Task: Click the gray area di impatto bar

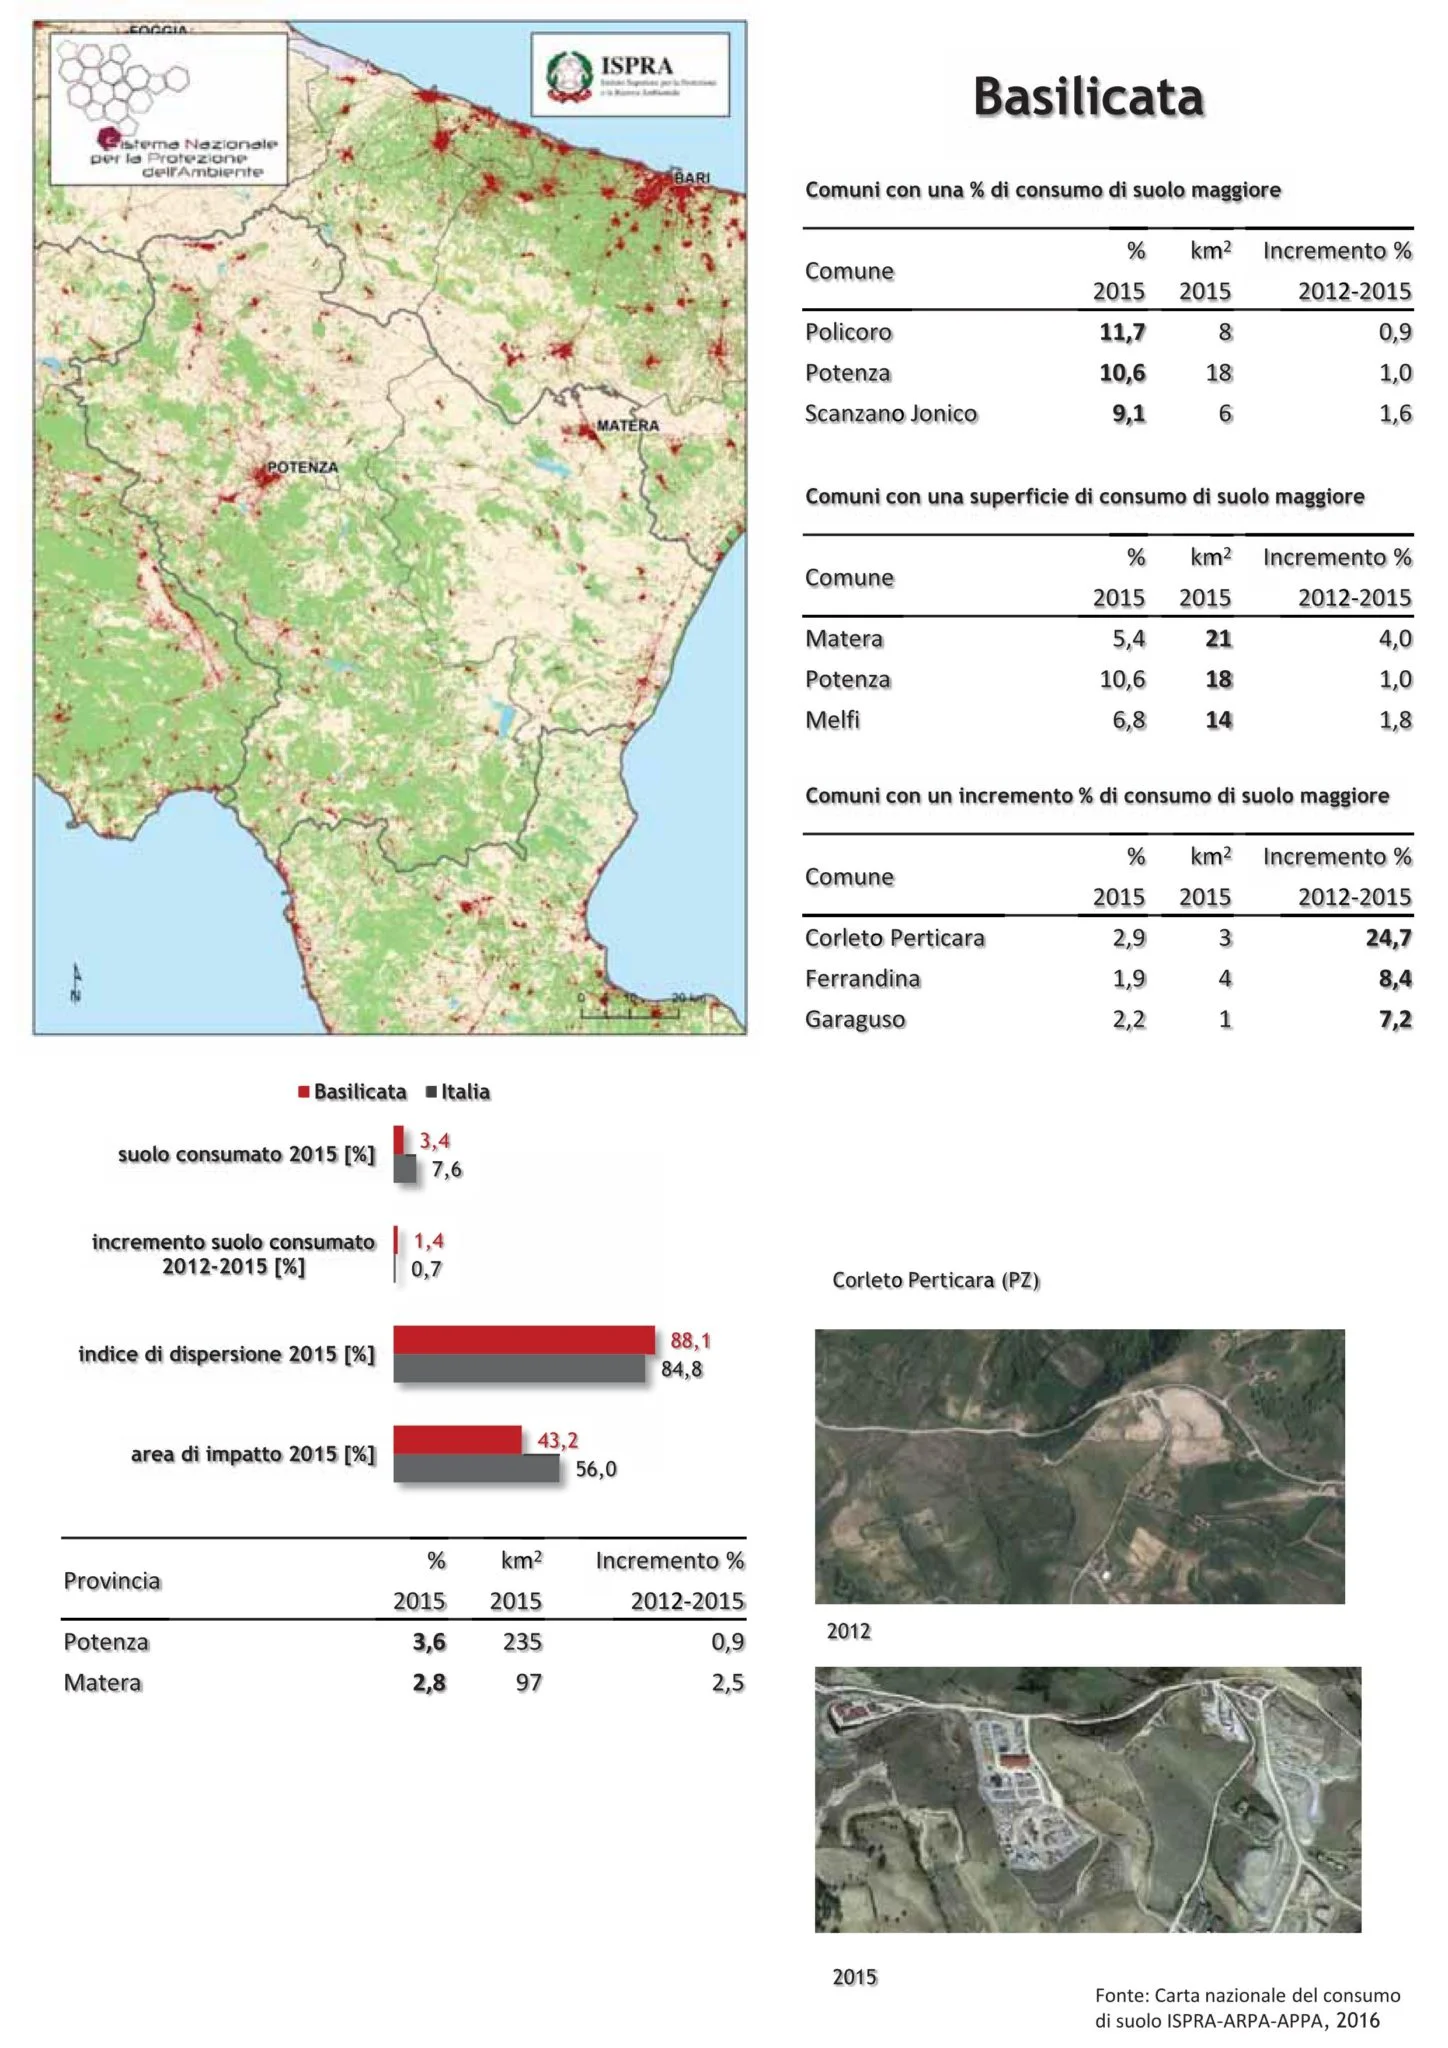Action: point(476,1468)
